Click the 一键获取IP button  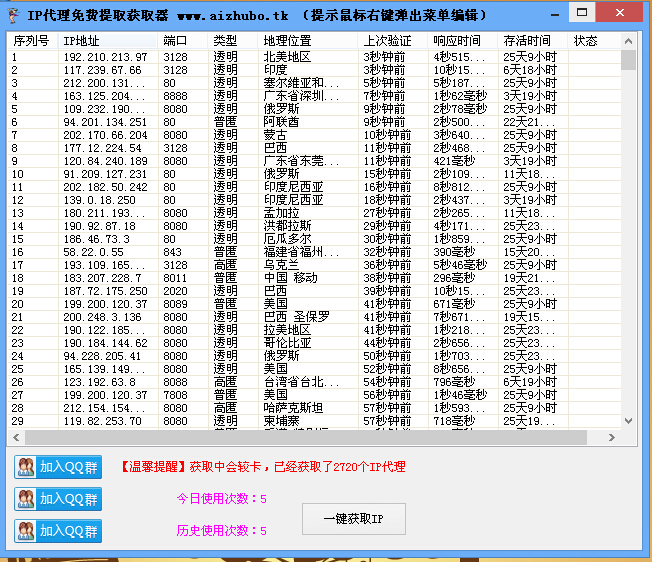(x=354, y=519)
